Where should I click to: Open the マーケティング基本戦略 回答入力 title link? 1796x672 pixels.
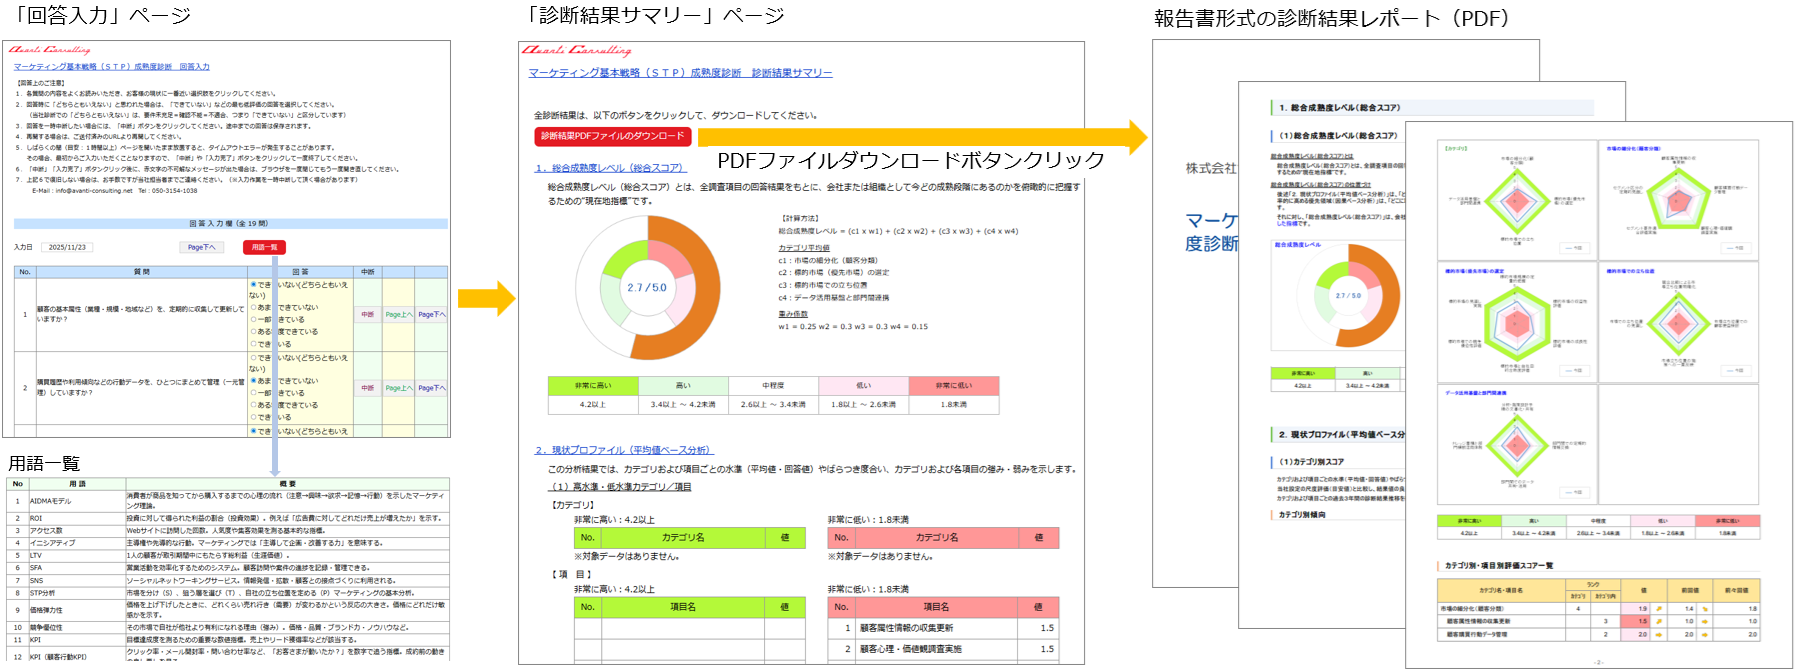pyautogui.click(x=112, y=67)
